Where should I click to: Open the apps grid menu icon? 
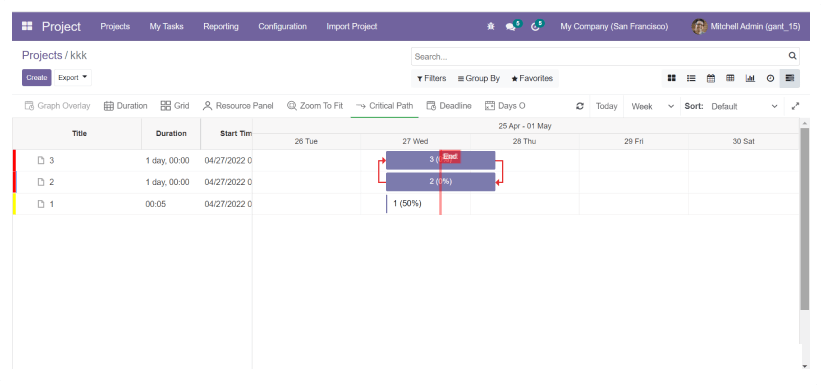pos(27,26)
